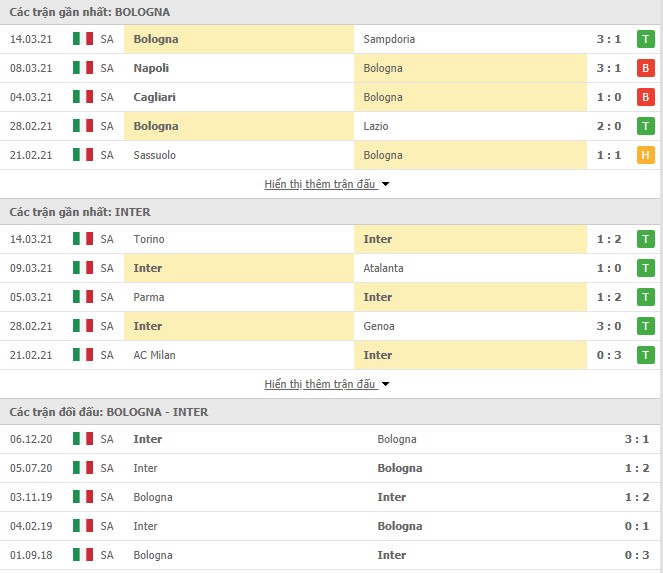This screenshot has height=573, width=663.
Task: Open the 05.07.20 Inter vs Bologna head-to-head
Action: [330, 468]
